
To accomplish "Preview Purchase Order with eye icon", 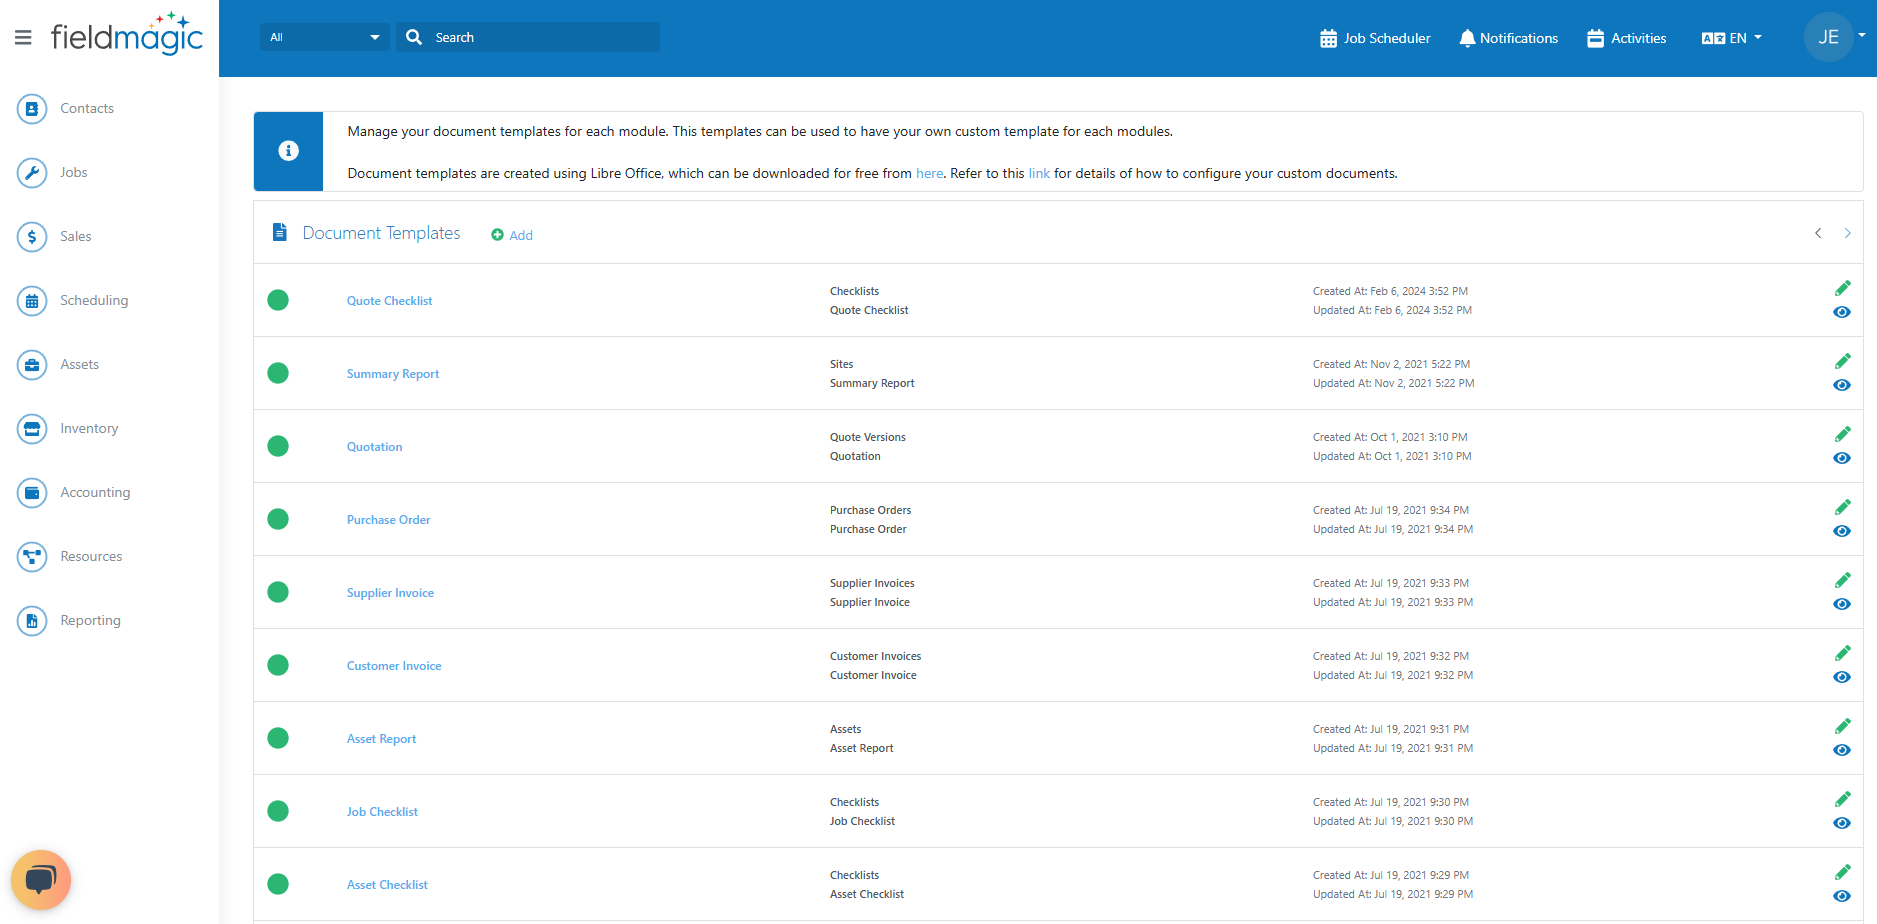I will tap(1842, 531).
